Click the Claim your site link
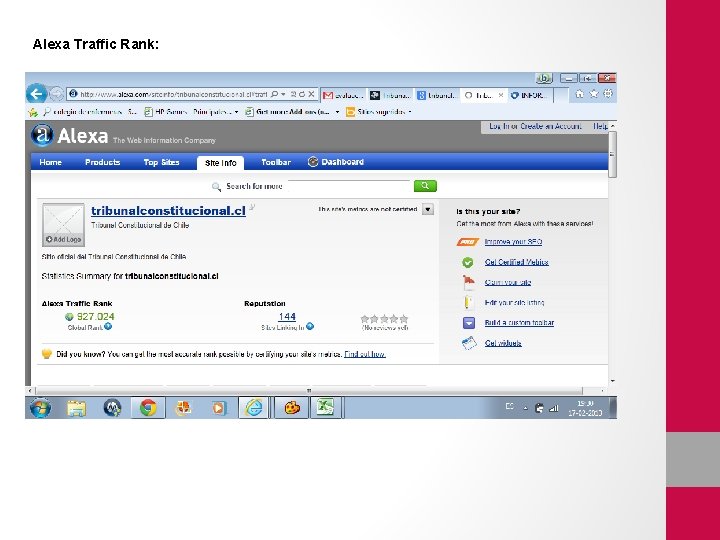This screenshot has width=720, height=540. (508, 282)
